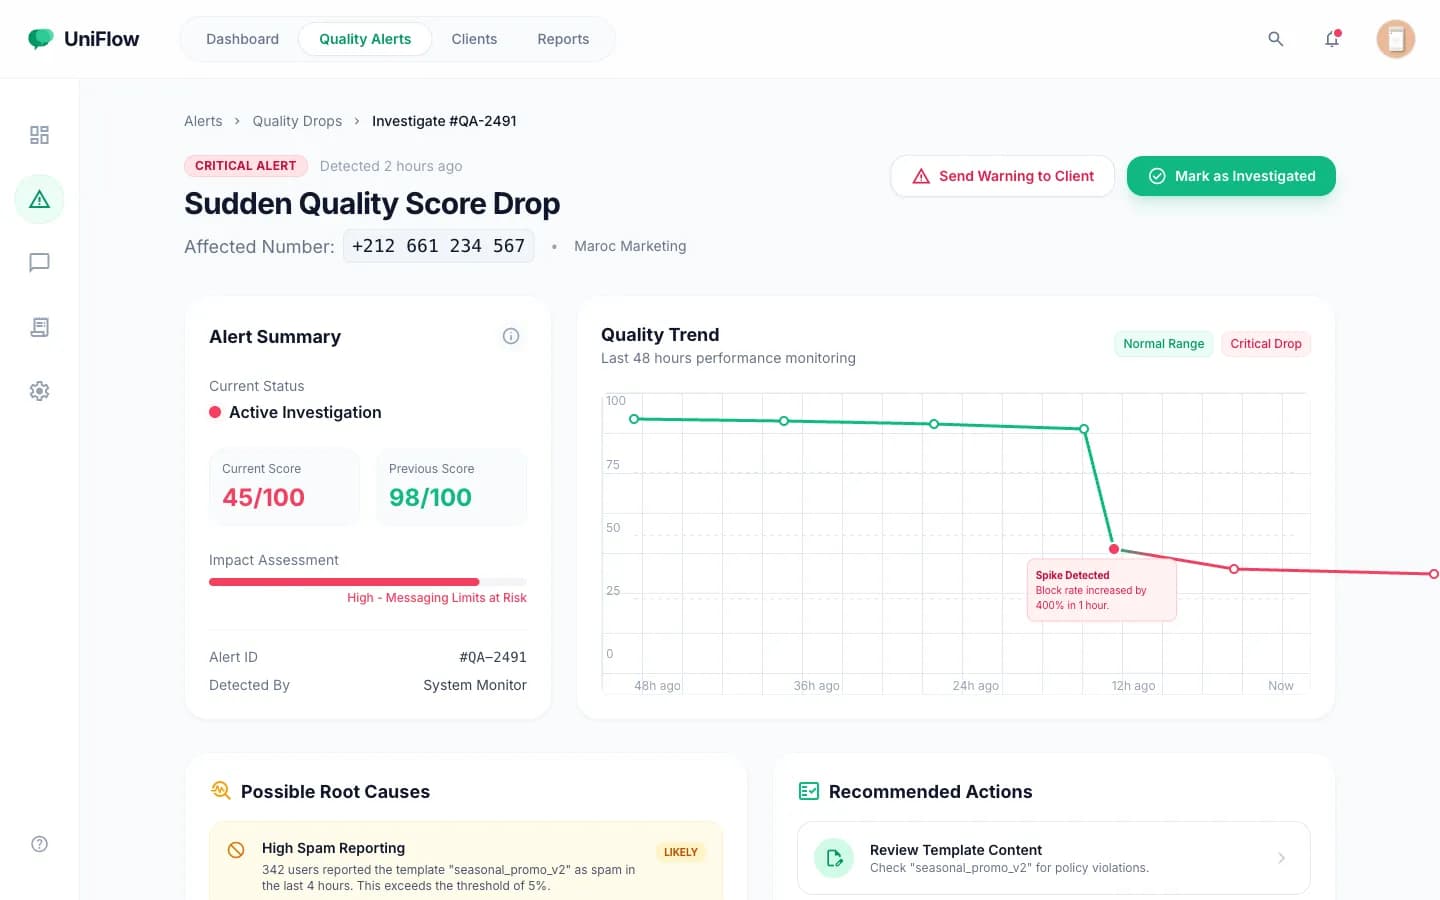Open the Dashboard grid icon in the sidebar
Image resolution: width=1440 pixels, height=900 pixels.
39,134
